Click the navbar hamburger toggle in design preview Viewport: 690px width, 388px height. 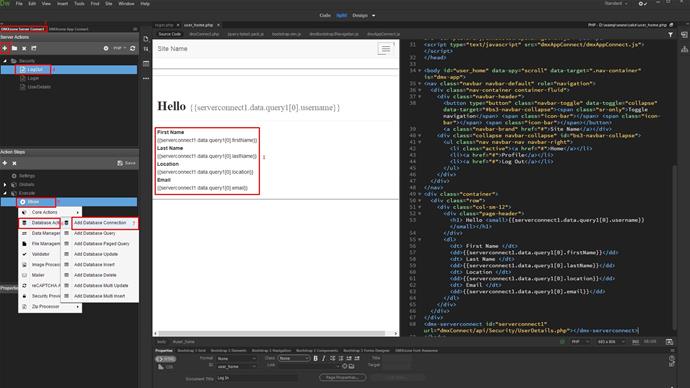tap(385, 49)
